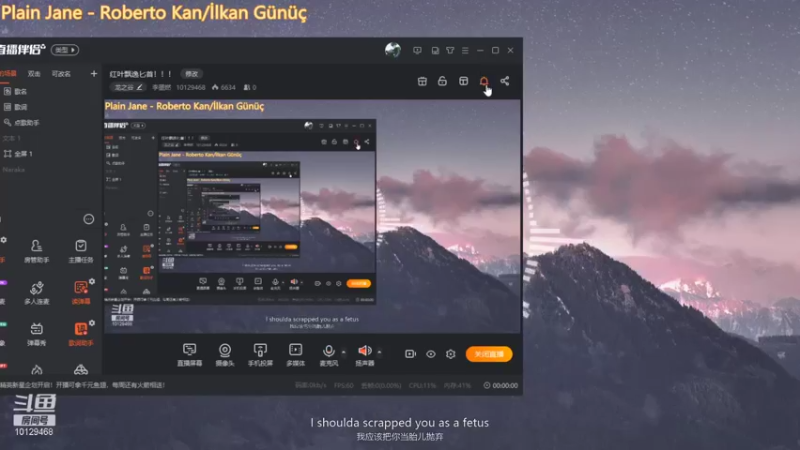Click the 6634 popularity flame count
The width and height of the screenshot is (800, 450).
pos(223,87)
